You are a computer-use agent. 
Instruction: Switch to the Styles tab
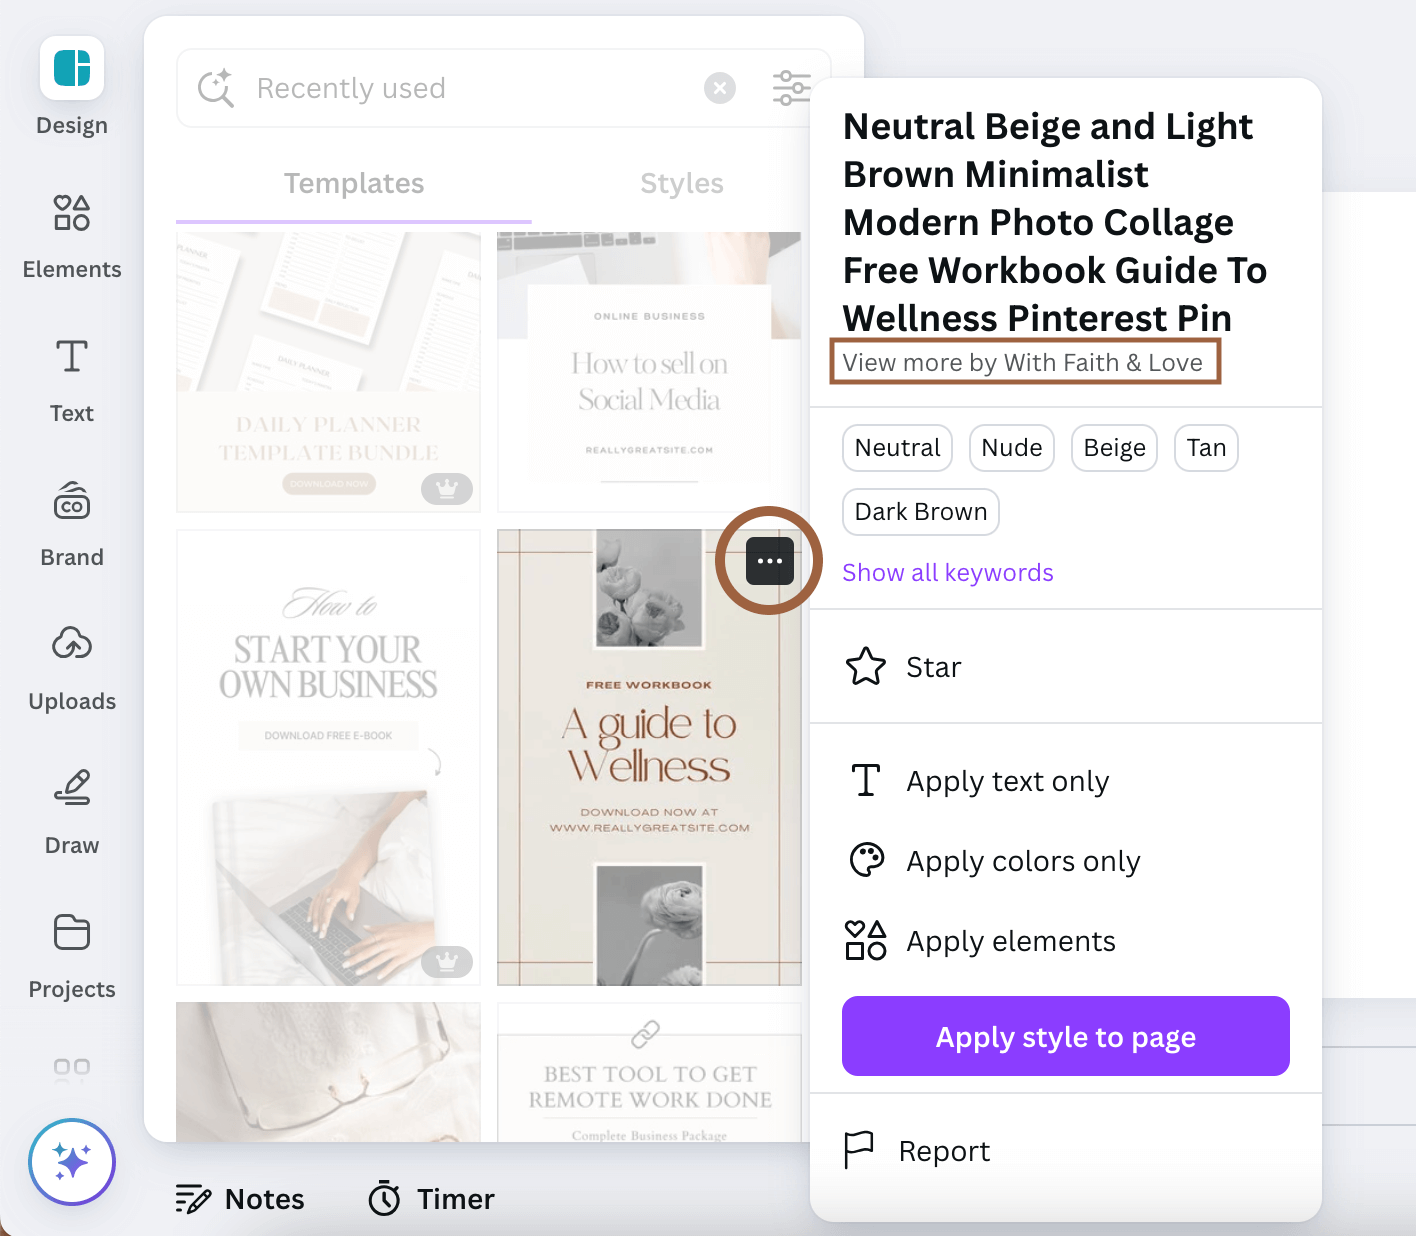pos(682,183)
